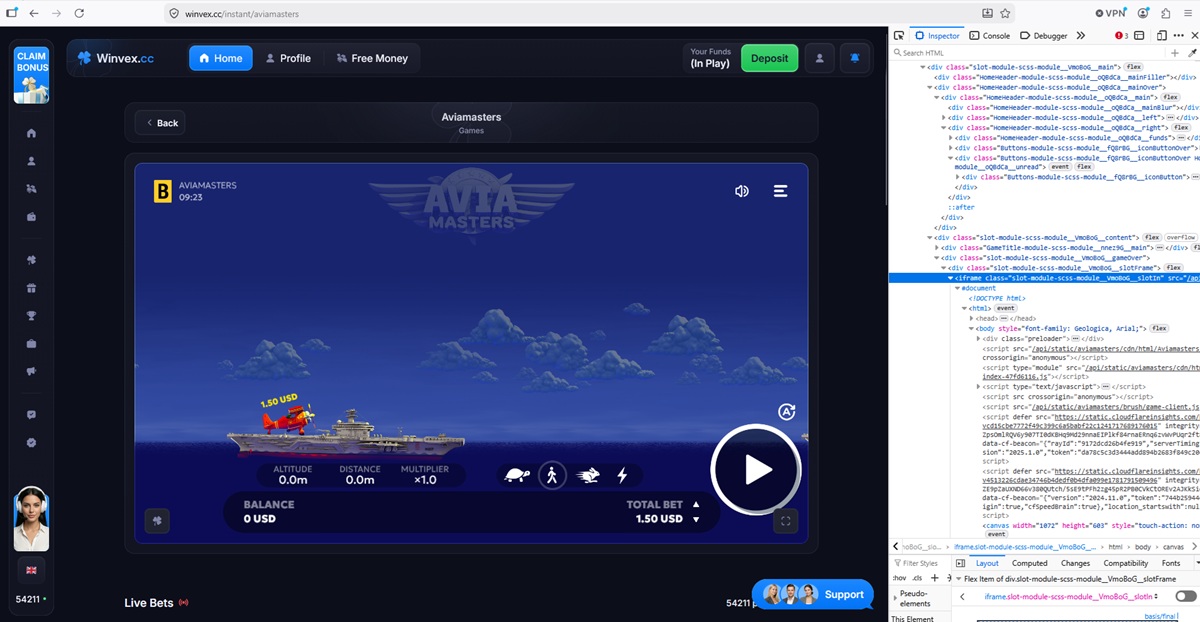Click the winvex.cc address bar
The height and width of the screenshot is (622, 1200).
(x=573, y=13)
